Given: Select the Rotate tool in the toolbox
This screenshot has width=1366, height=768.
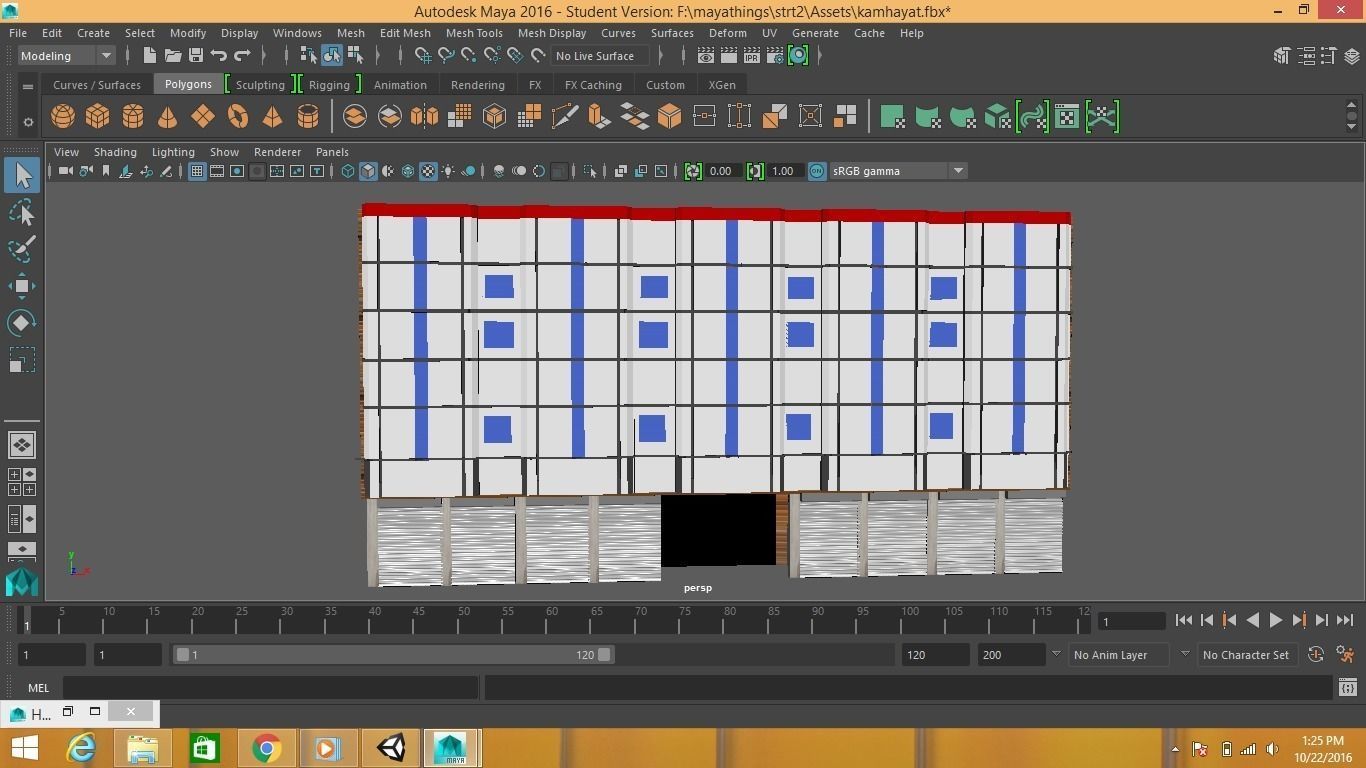Looking at the screenshot, I should pos(22,323).
